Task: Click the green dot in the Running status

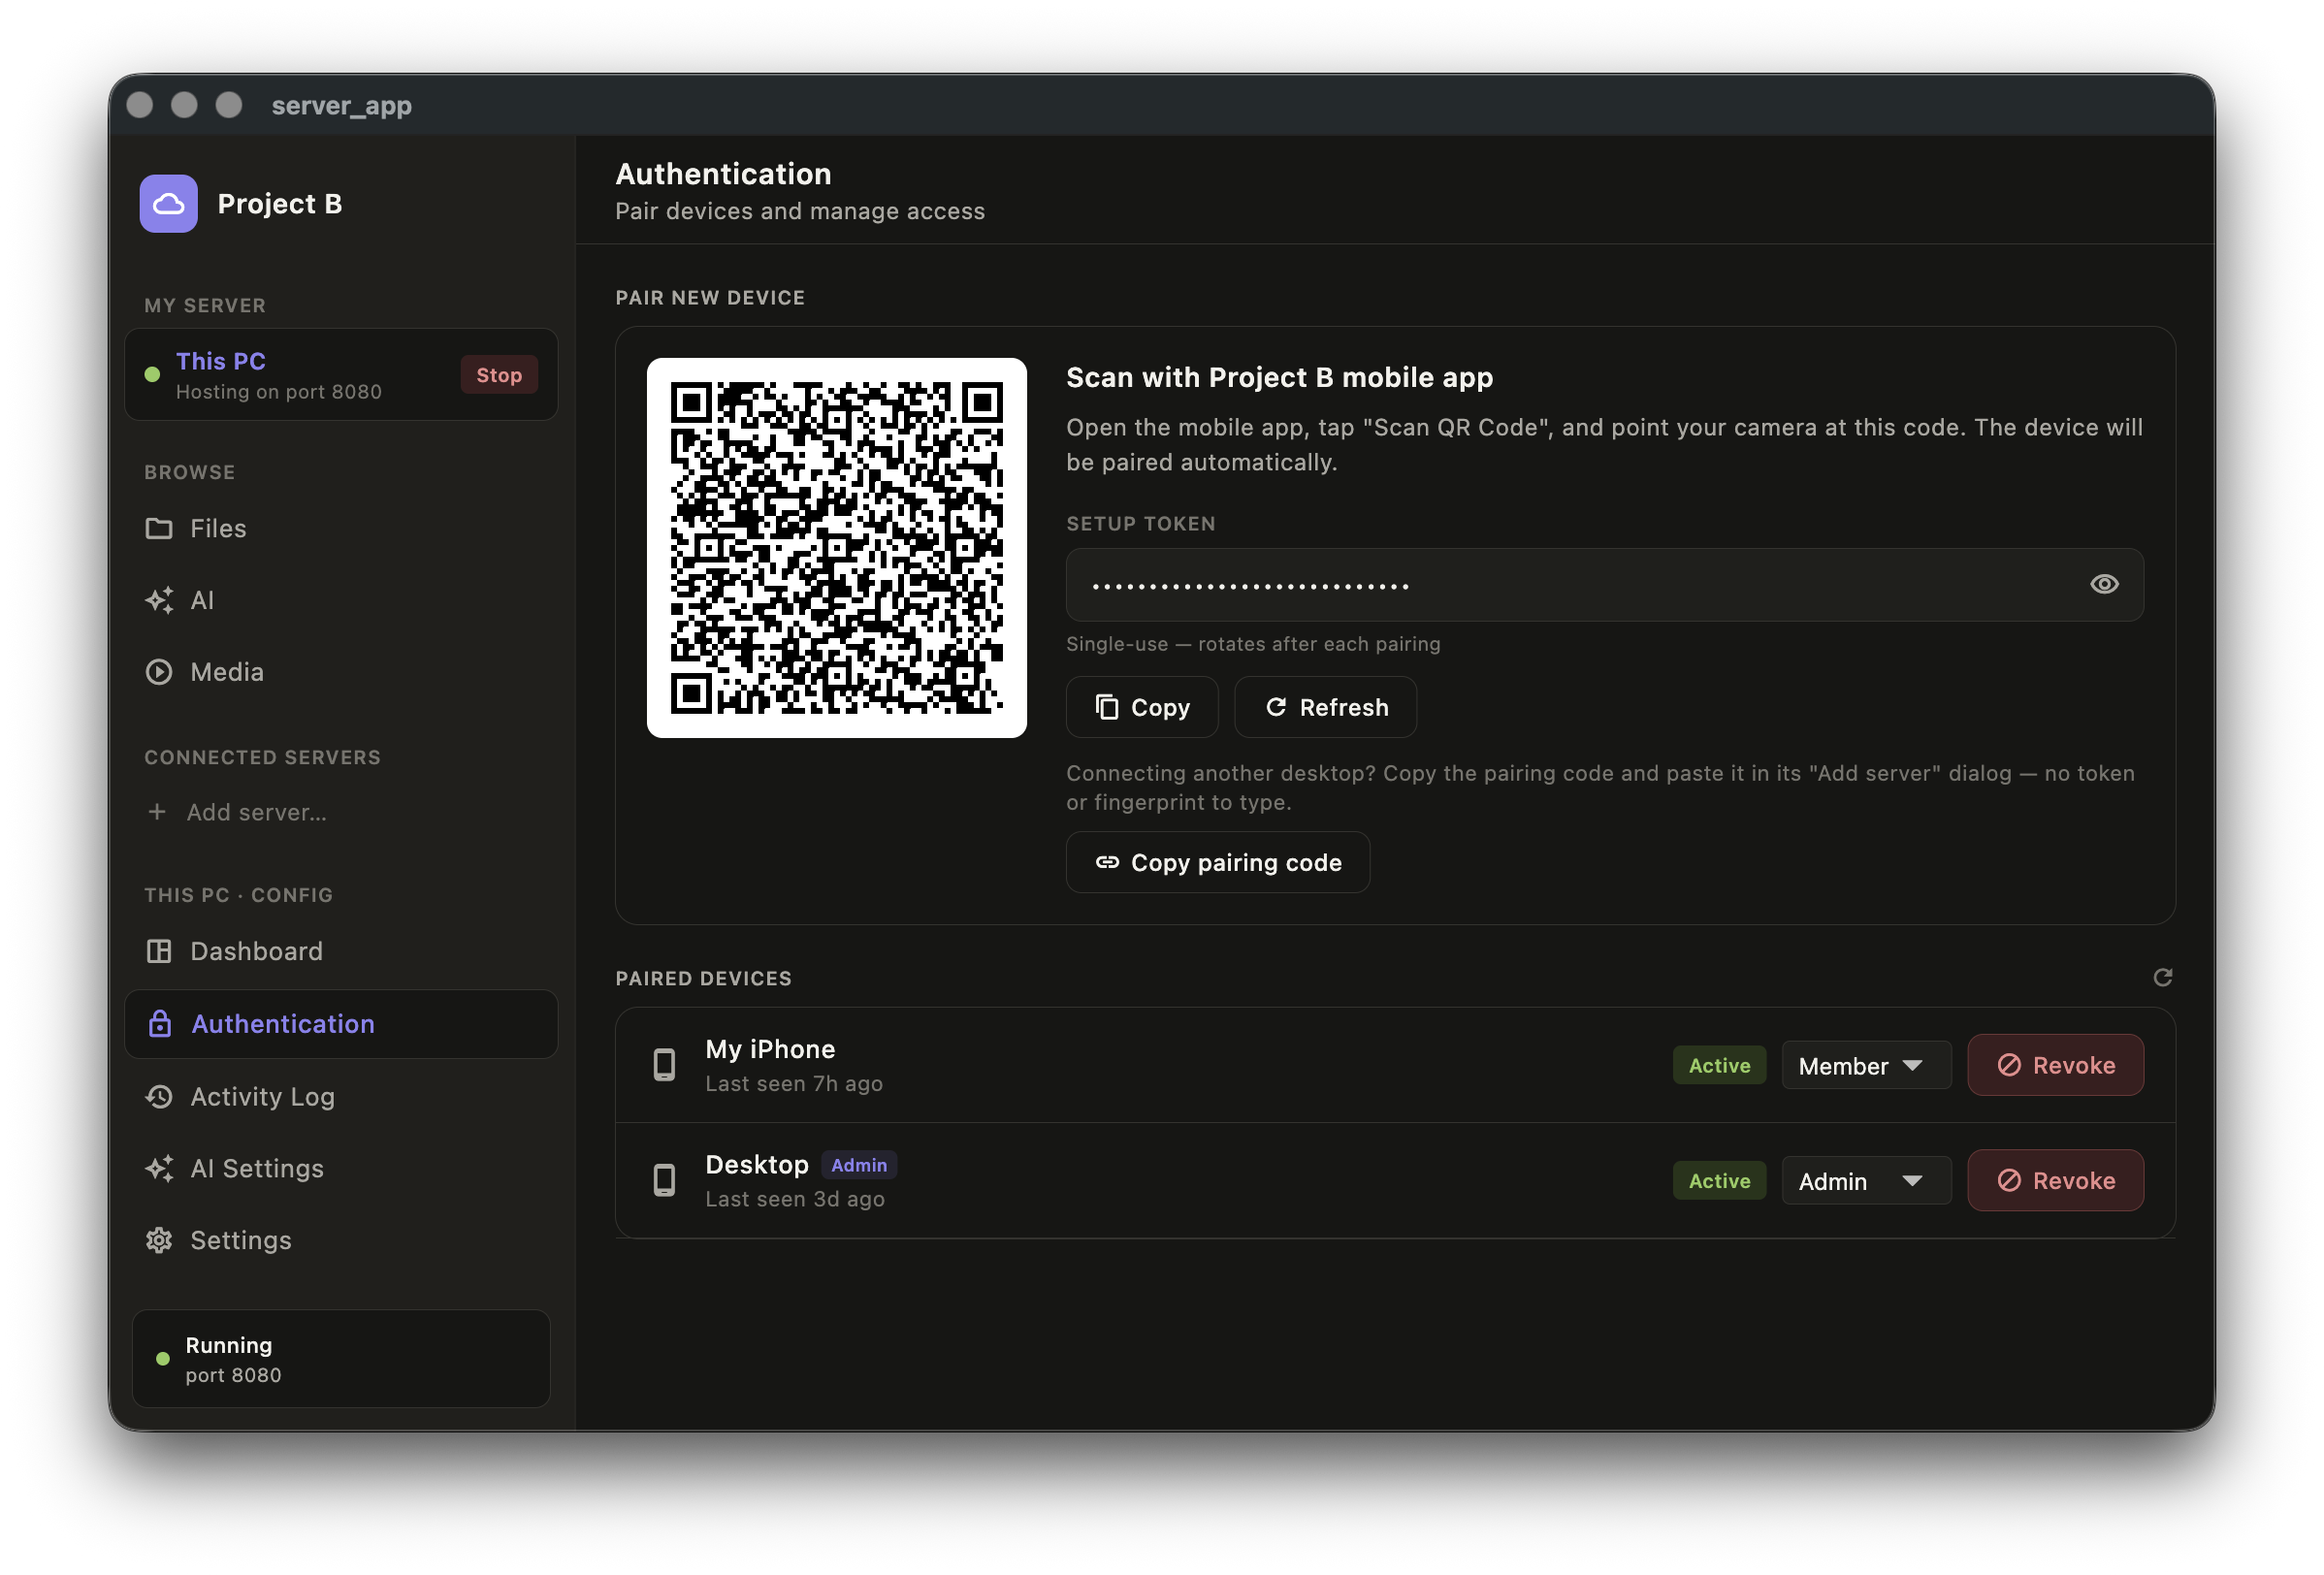Action: [162, 1359]
